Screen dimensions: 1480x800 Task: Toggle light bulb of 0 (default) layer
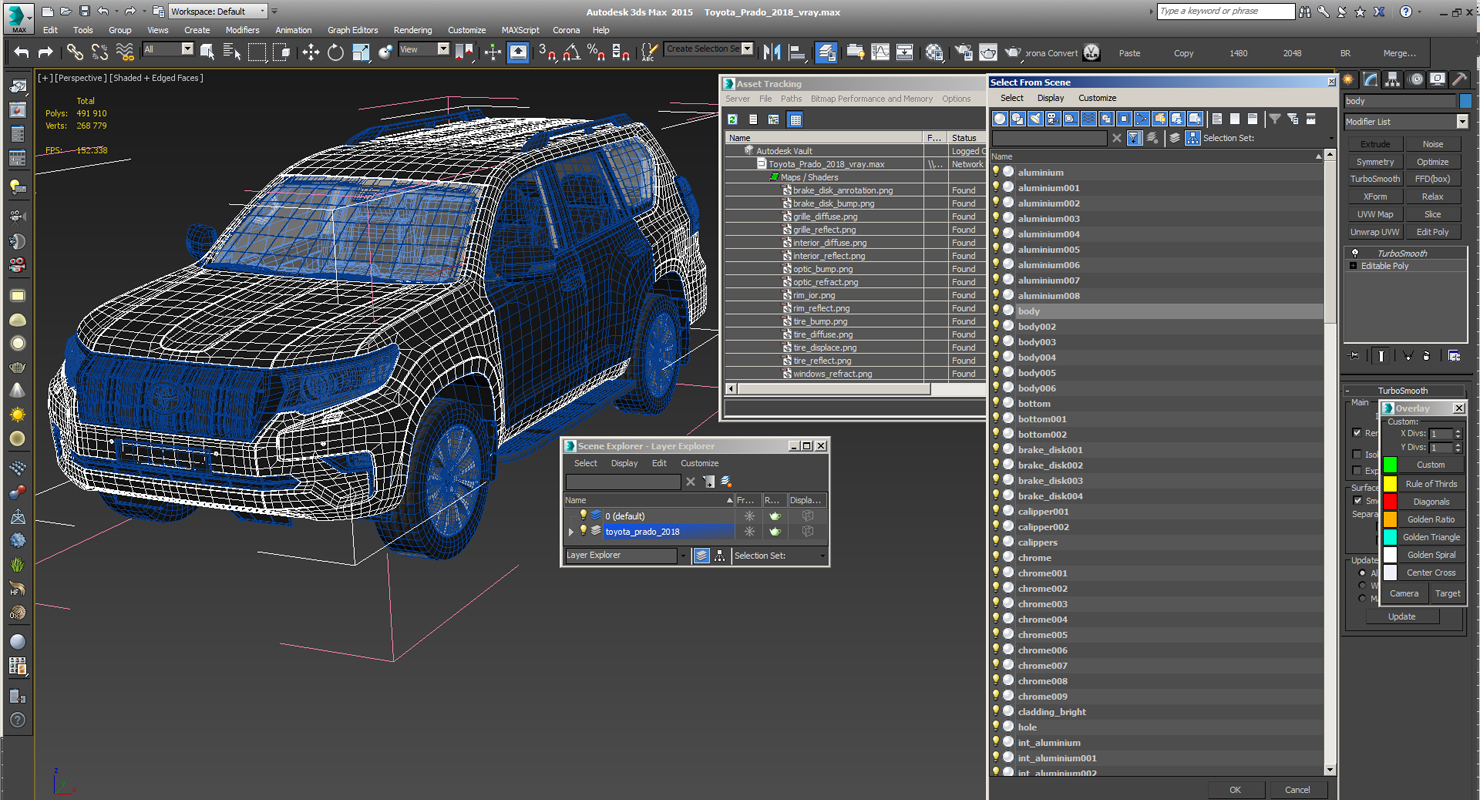(x=584, y=516)
